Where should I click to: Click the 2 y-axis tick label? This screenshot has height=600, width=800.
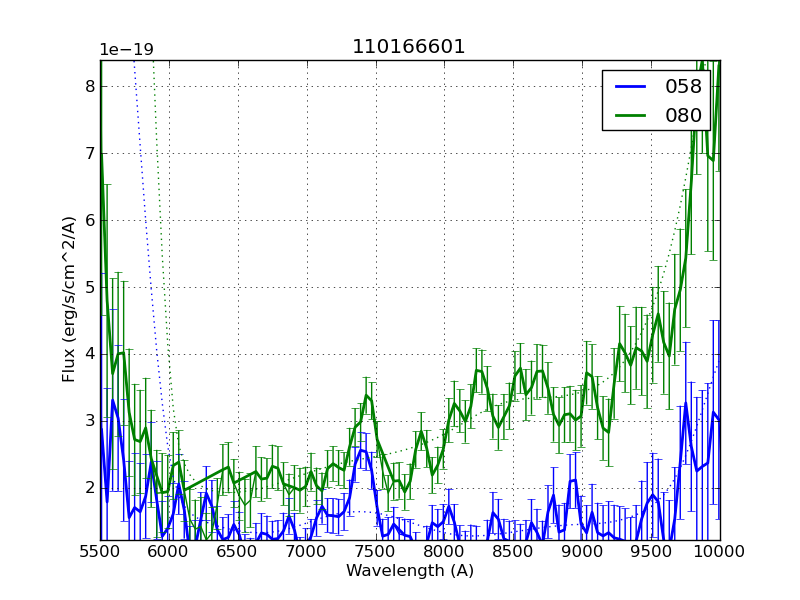tap(90, 487)
